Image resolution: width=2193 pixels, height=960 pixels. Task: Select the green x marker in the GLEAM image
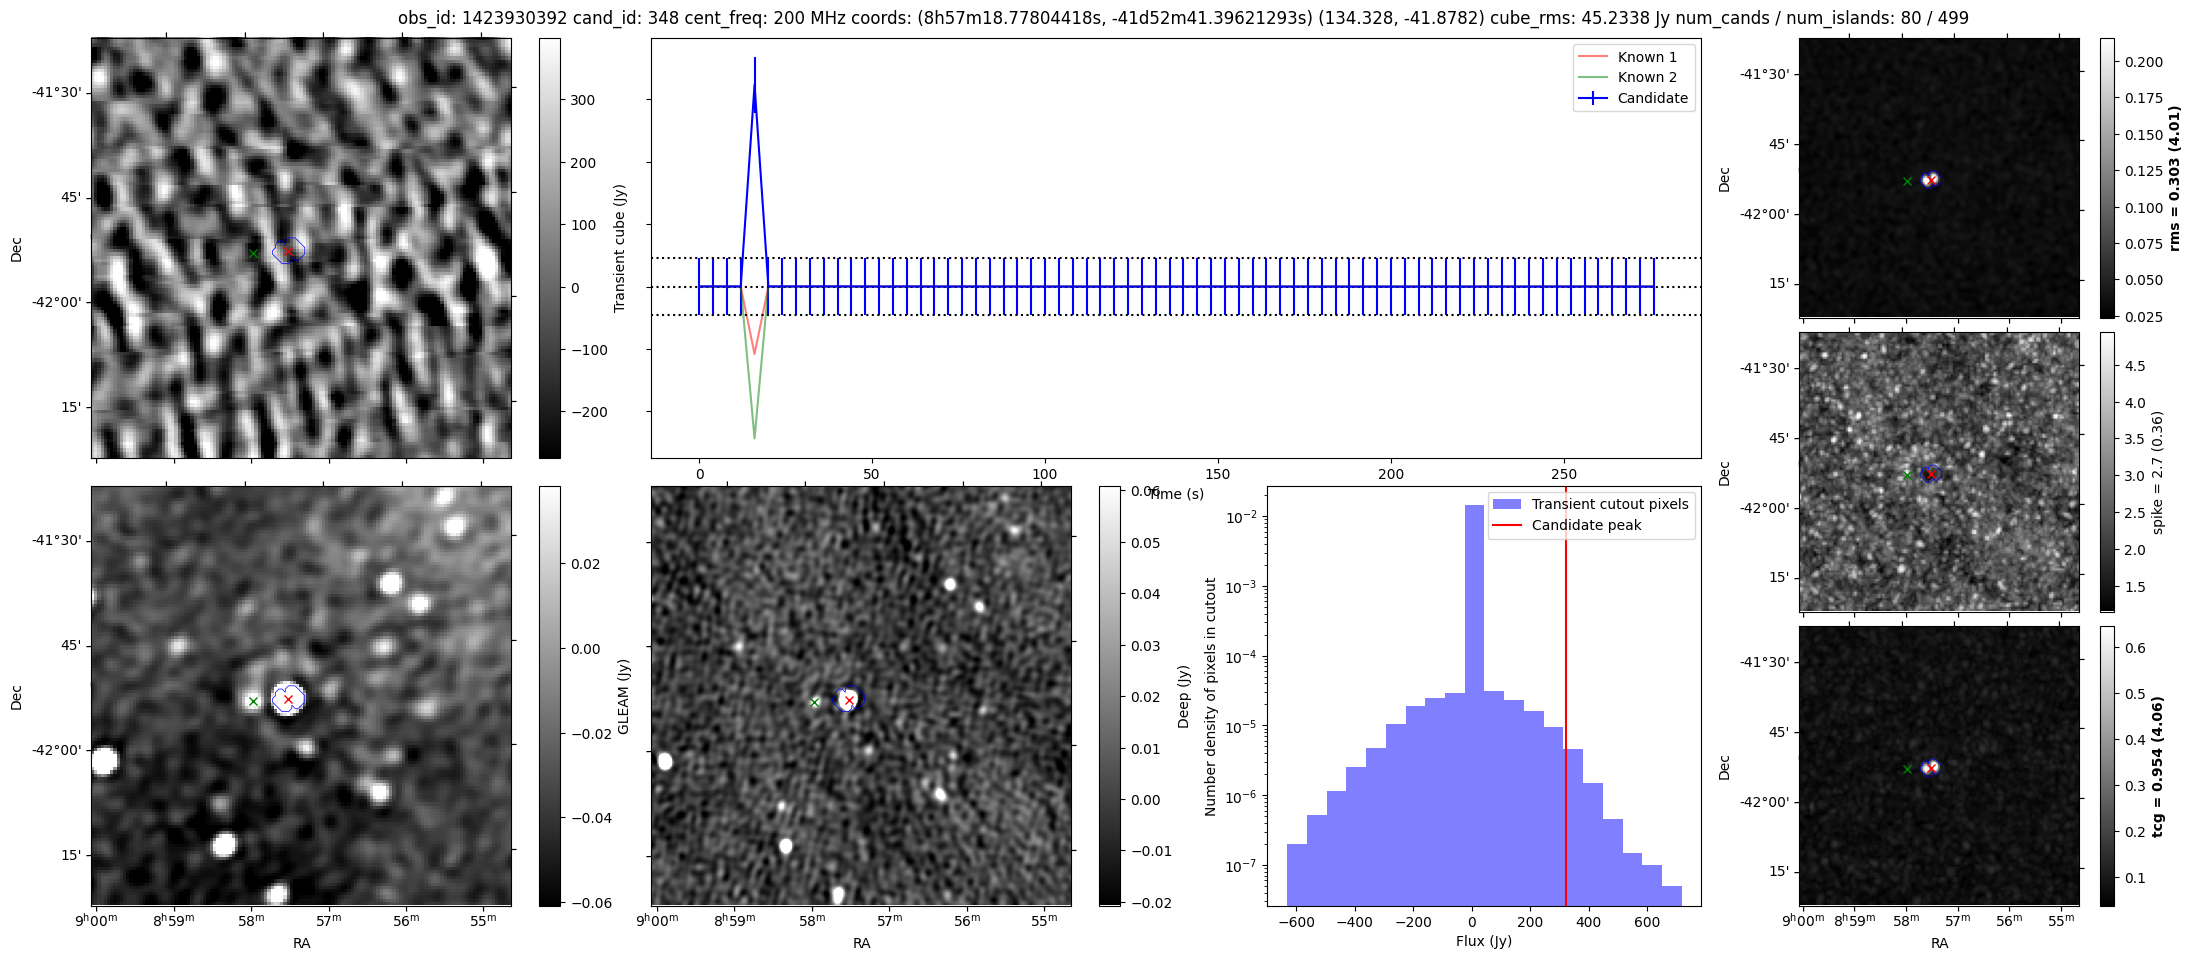254,702
